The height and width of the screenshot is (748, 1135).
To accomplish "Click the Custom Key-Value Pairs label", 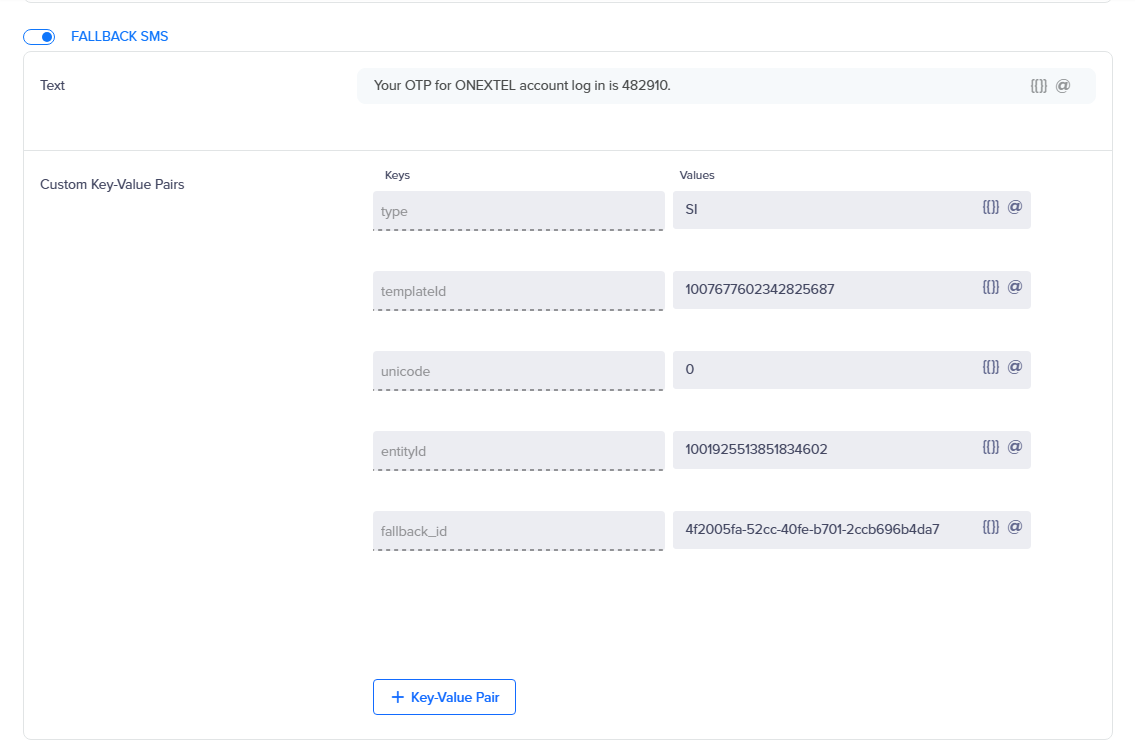I will pos(112,185).
